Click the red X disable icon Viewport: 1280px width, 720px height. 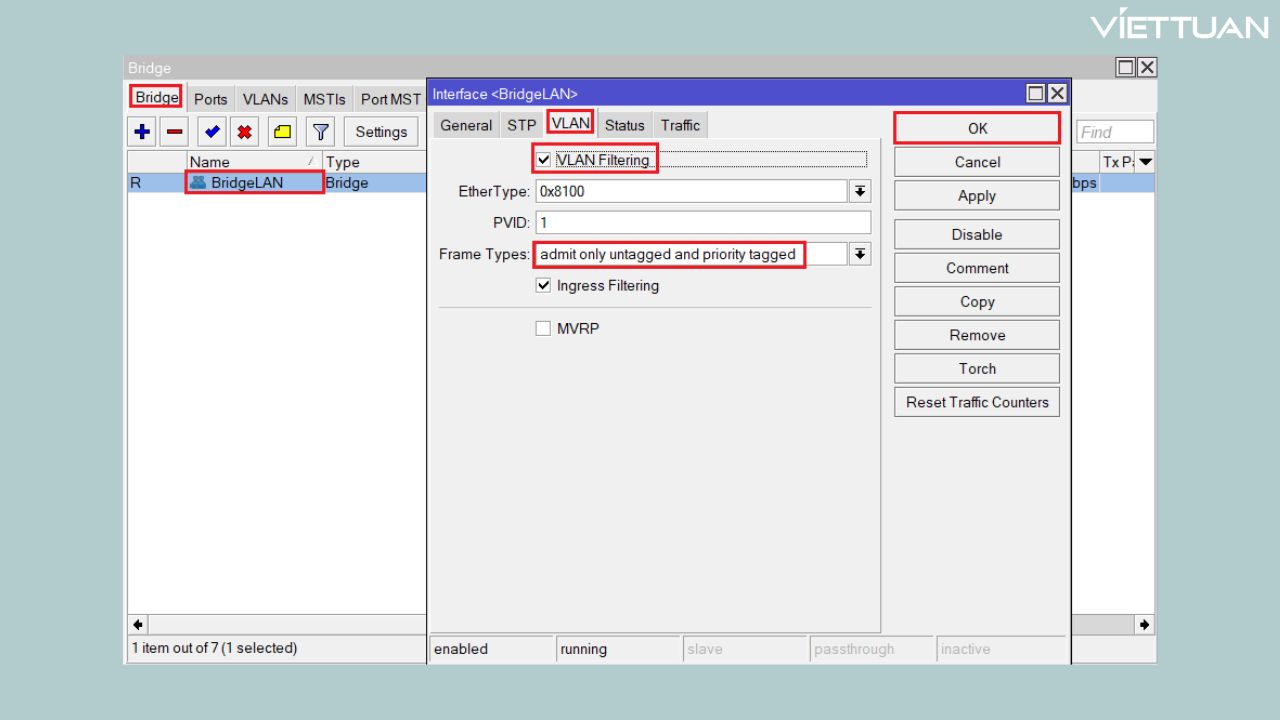[244, 131]
